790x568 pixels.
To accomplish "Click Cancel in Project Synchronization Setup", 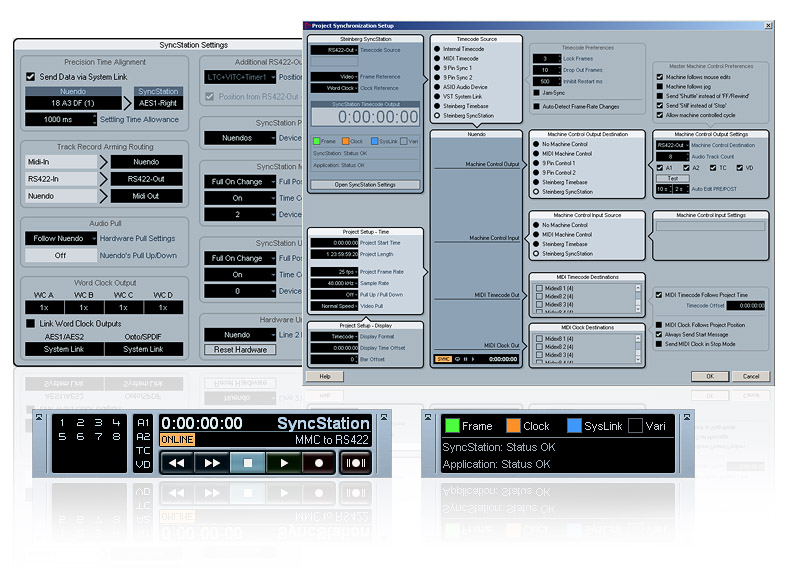I will click(x=751, y=376).
